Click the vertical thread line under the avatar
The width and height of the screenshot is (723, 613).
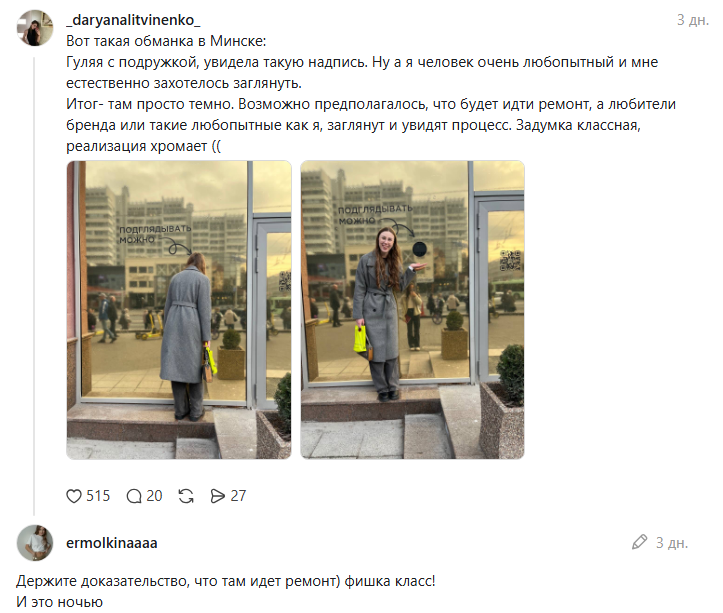34,286
